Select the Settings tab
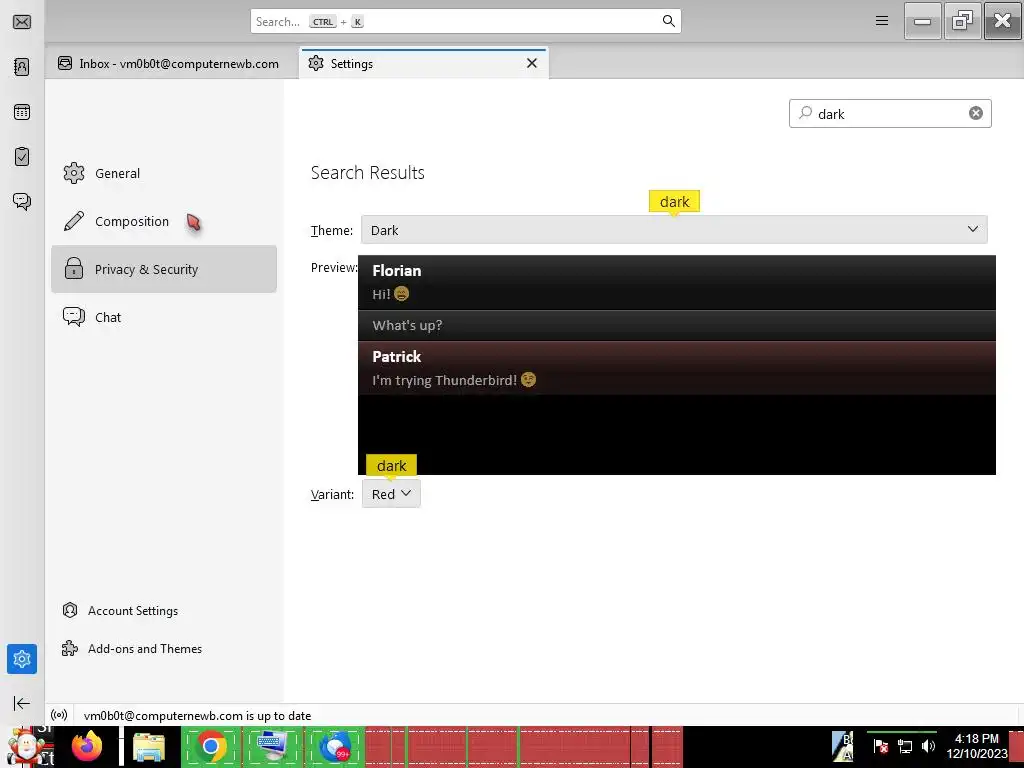 coord(424,63)
